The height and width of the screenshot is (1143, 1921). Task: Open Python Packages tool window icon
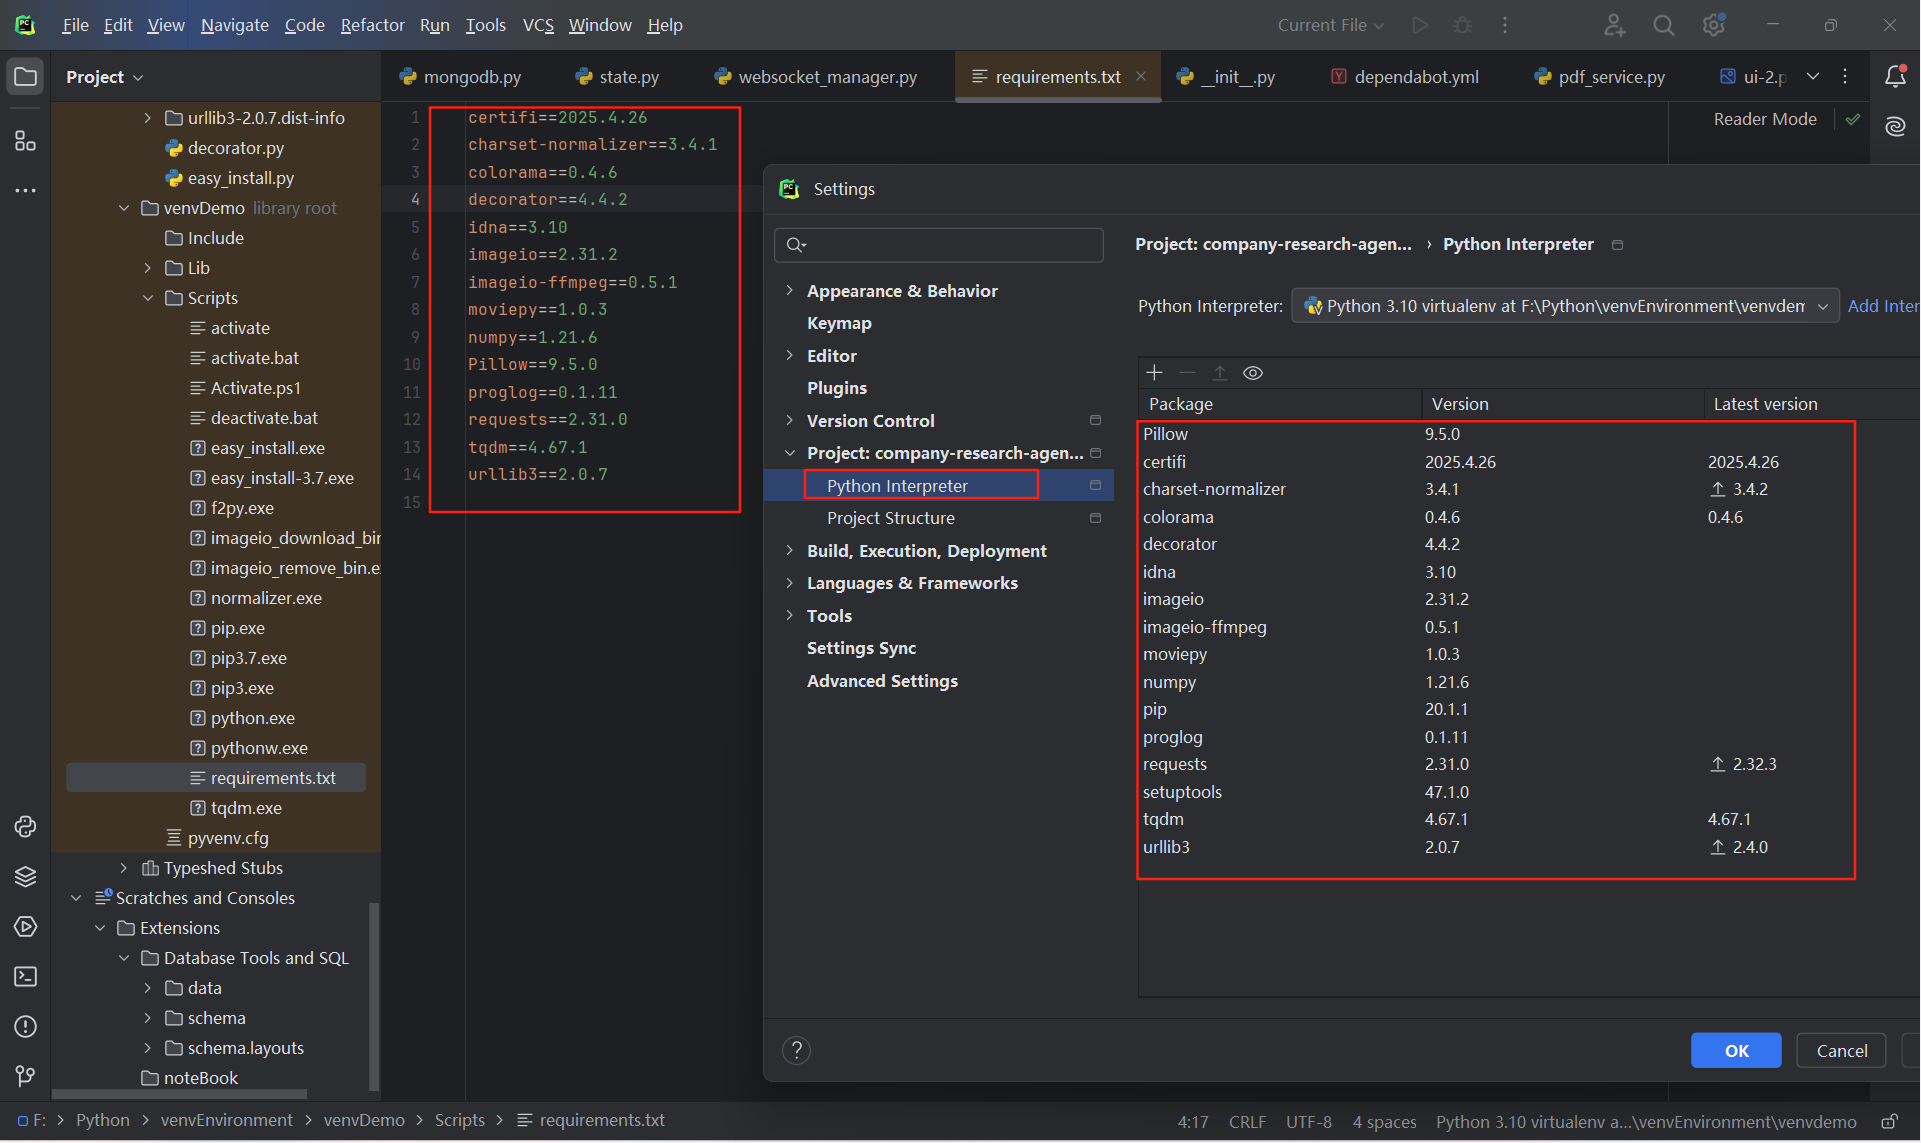(x=25, y=877)
